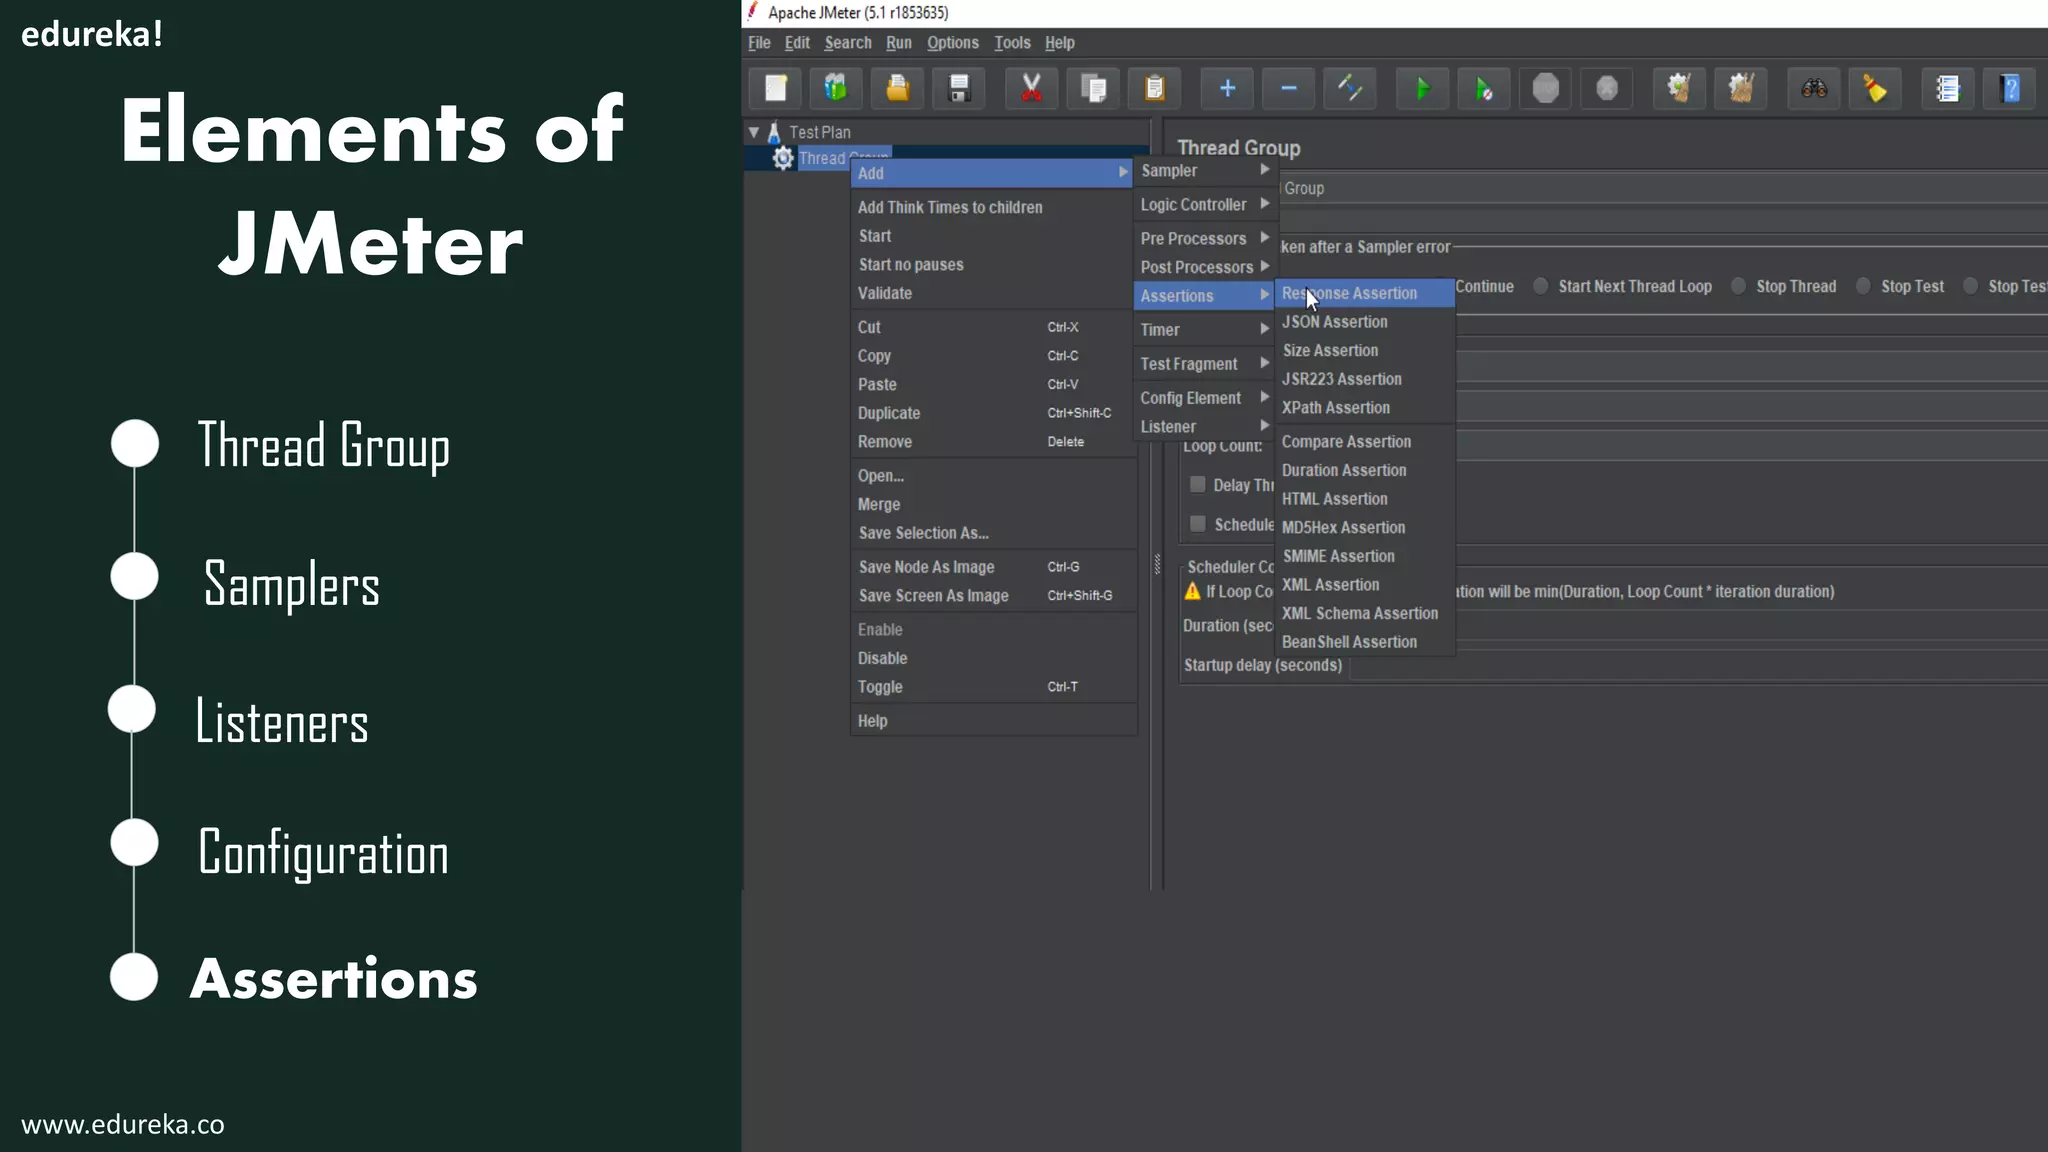Image resolution: width=2048 pixels, height=1152 pixels.
Task: Click the Cut scissors icon
Action: pyautogui.click(x=1032, y=88)
